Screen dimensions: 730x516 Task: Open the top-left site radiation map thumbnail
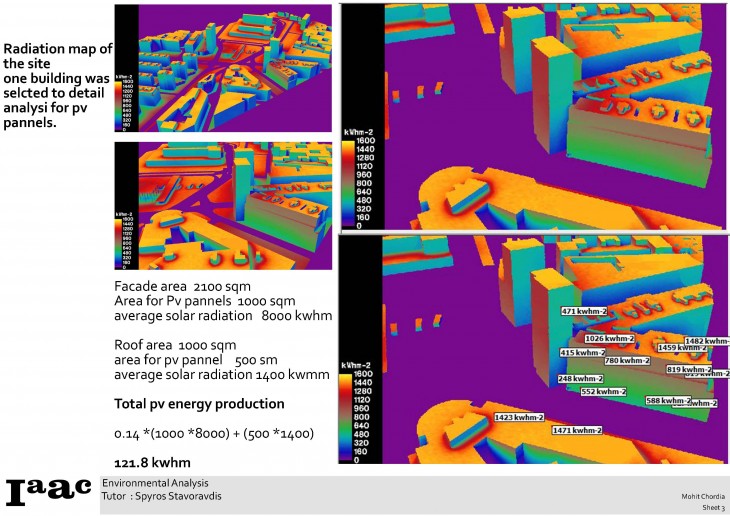(x=223, y=68)
